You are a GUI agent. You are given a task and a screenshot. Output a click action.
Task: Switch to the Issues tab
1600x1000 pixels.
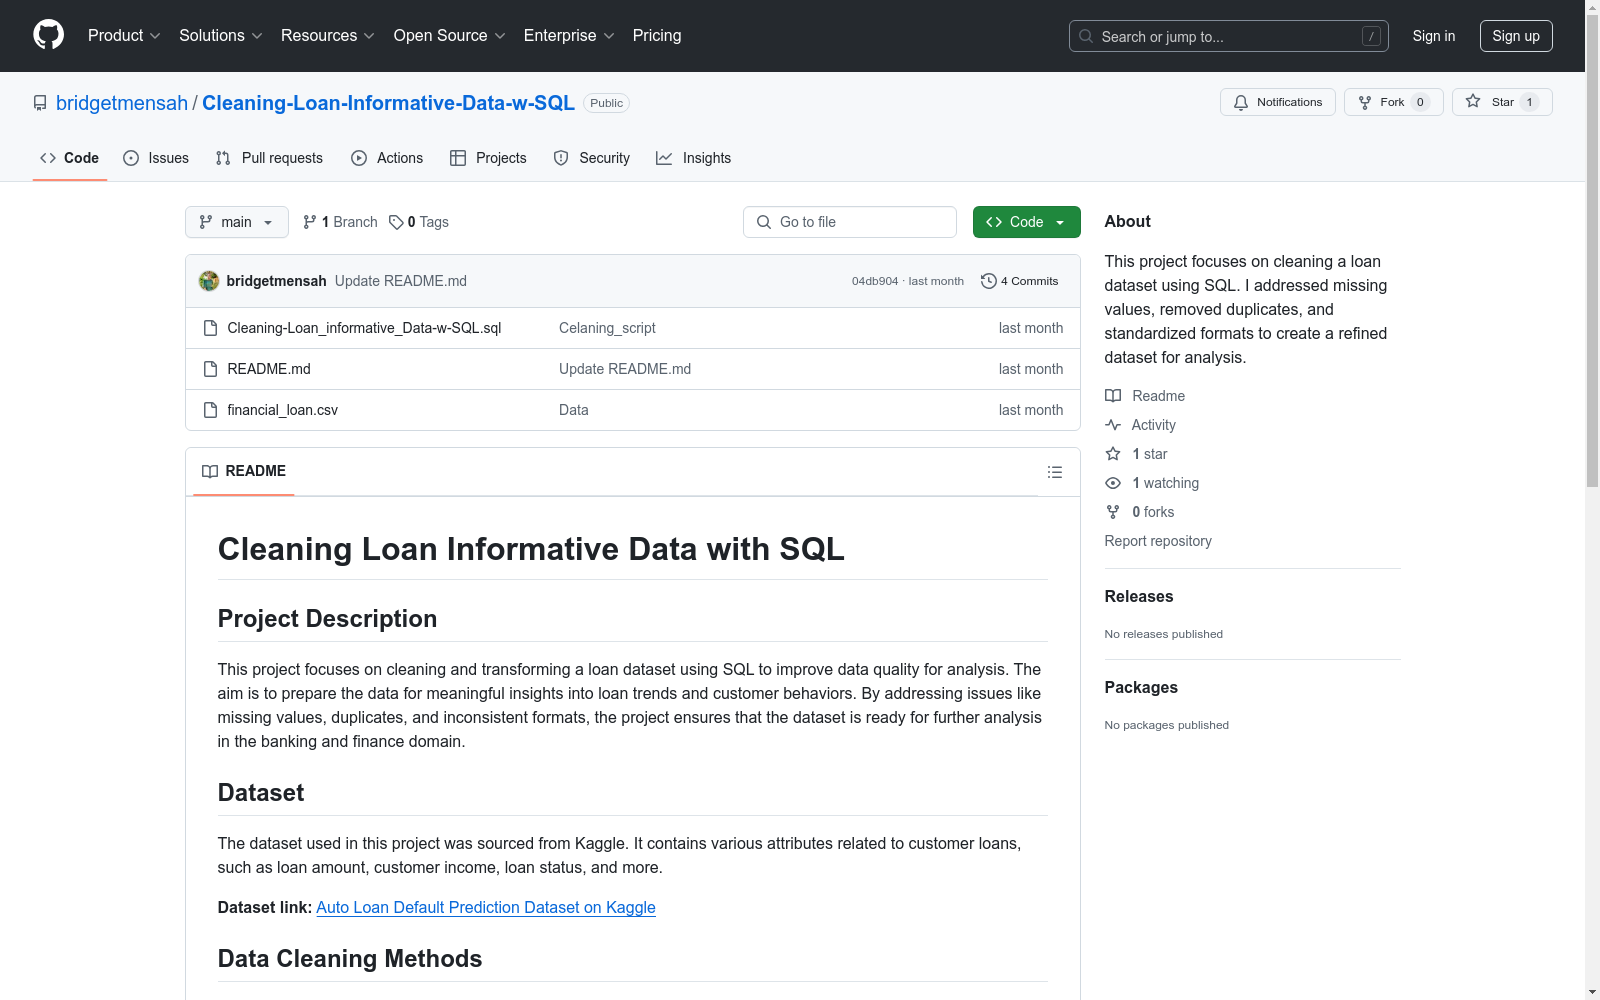(156, 158)
